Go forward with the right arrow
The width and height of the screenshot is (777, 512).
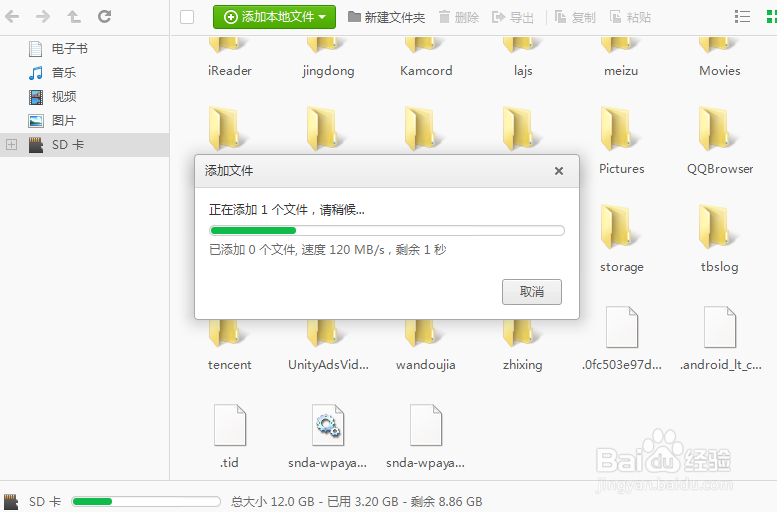click(x=43, y=17)
